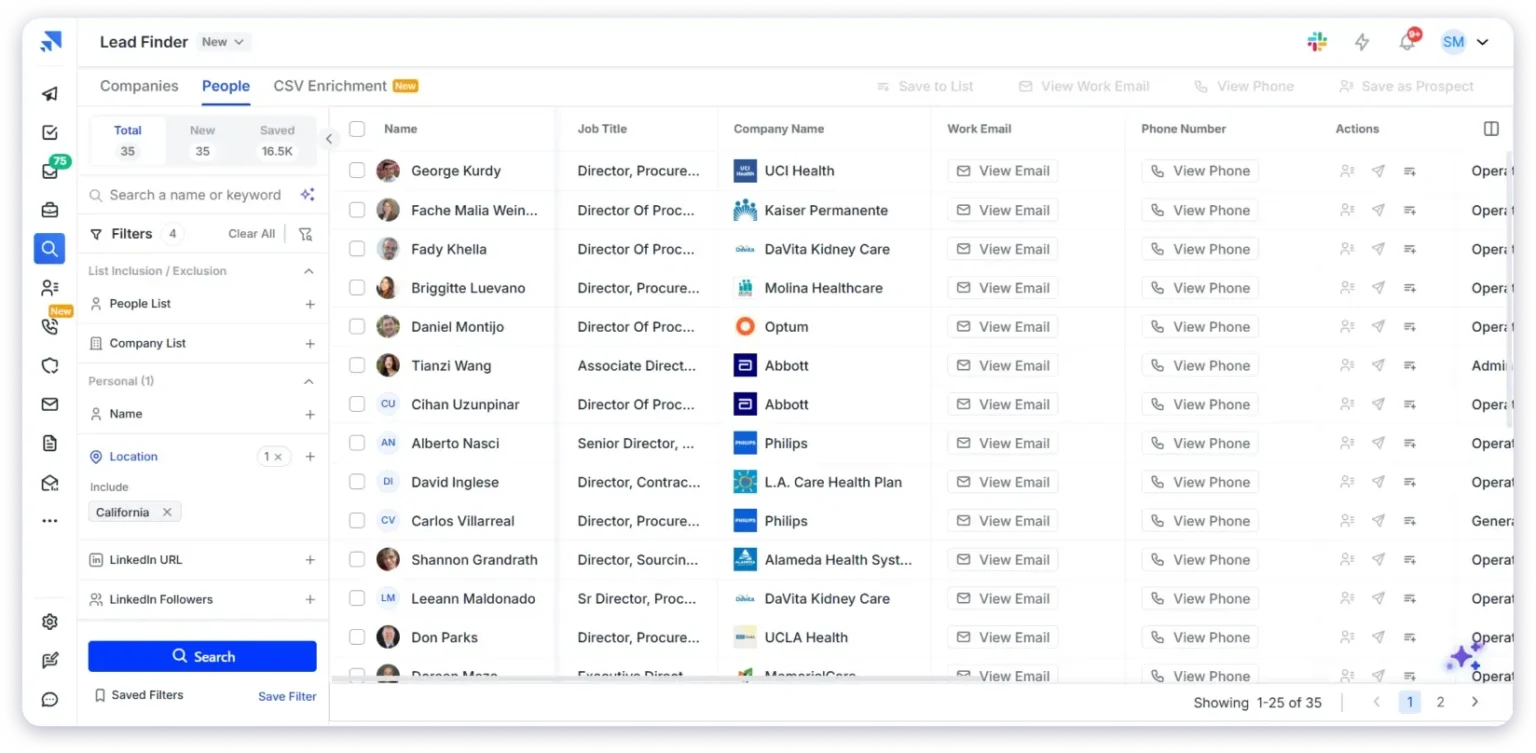The image size is (1536, 753).
Task: Check the box for Shannon Grandrath
Action: pyautogui.click(x=357, y=560)
